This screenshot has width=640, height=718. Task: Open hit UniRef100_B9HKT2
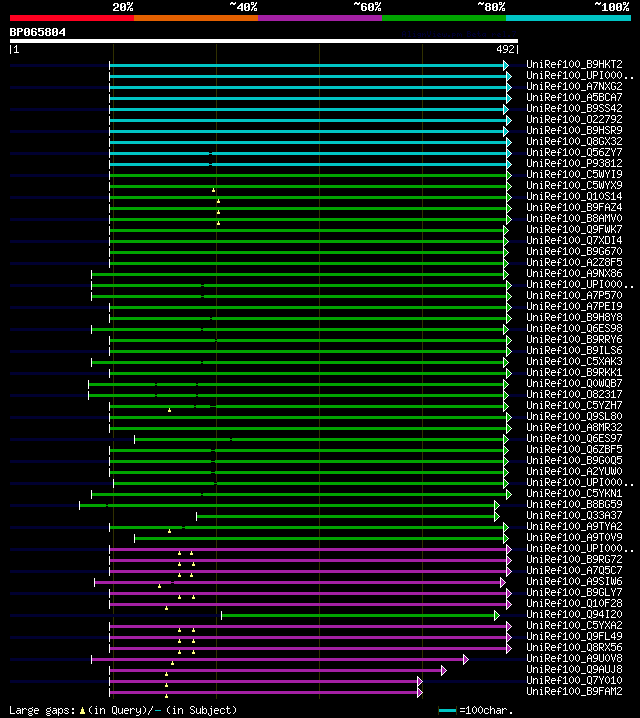pos(574,64)
